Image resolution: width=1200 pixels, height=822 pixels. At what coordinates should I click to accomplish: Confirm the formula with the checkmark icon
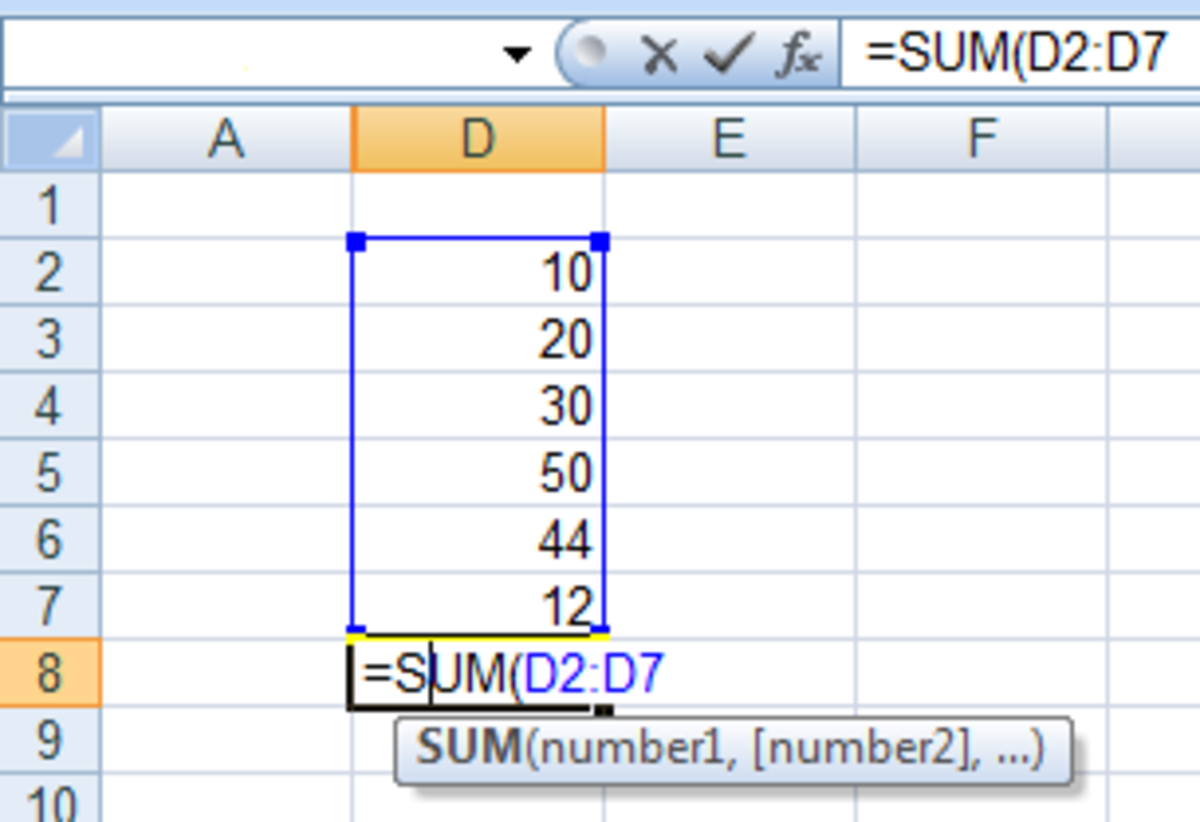(728, 56)
